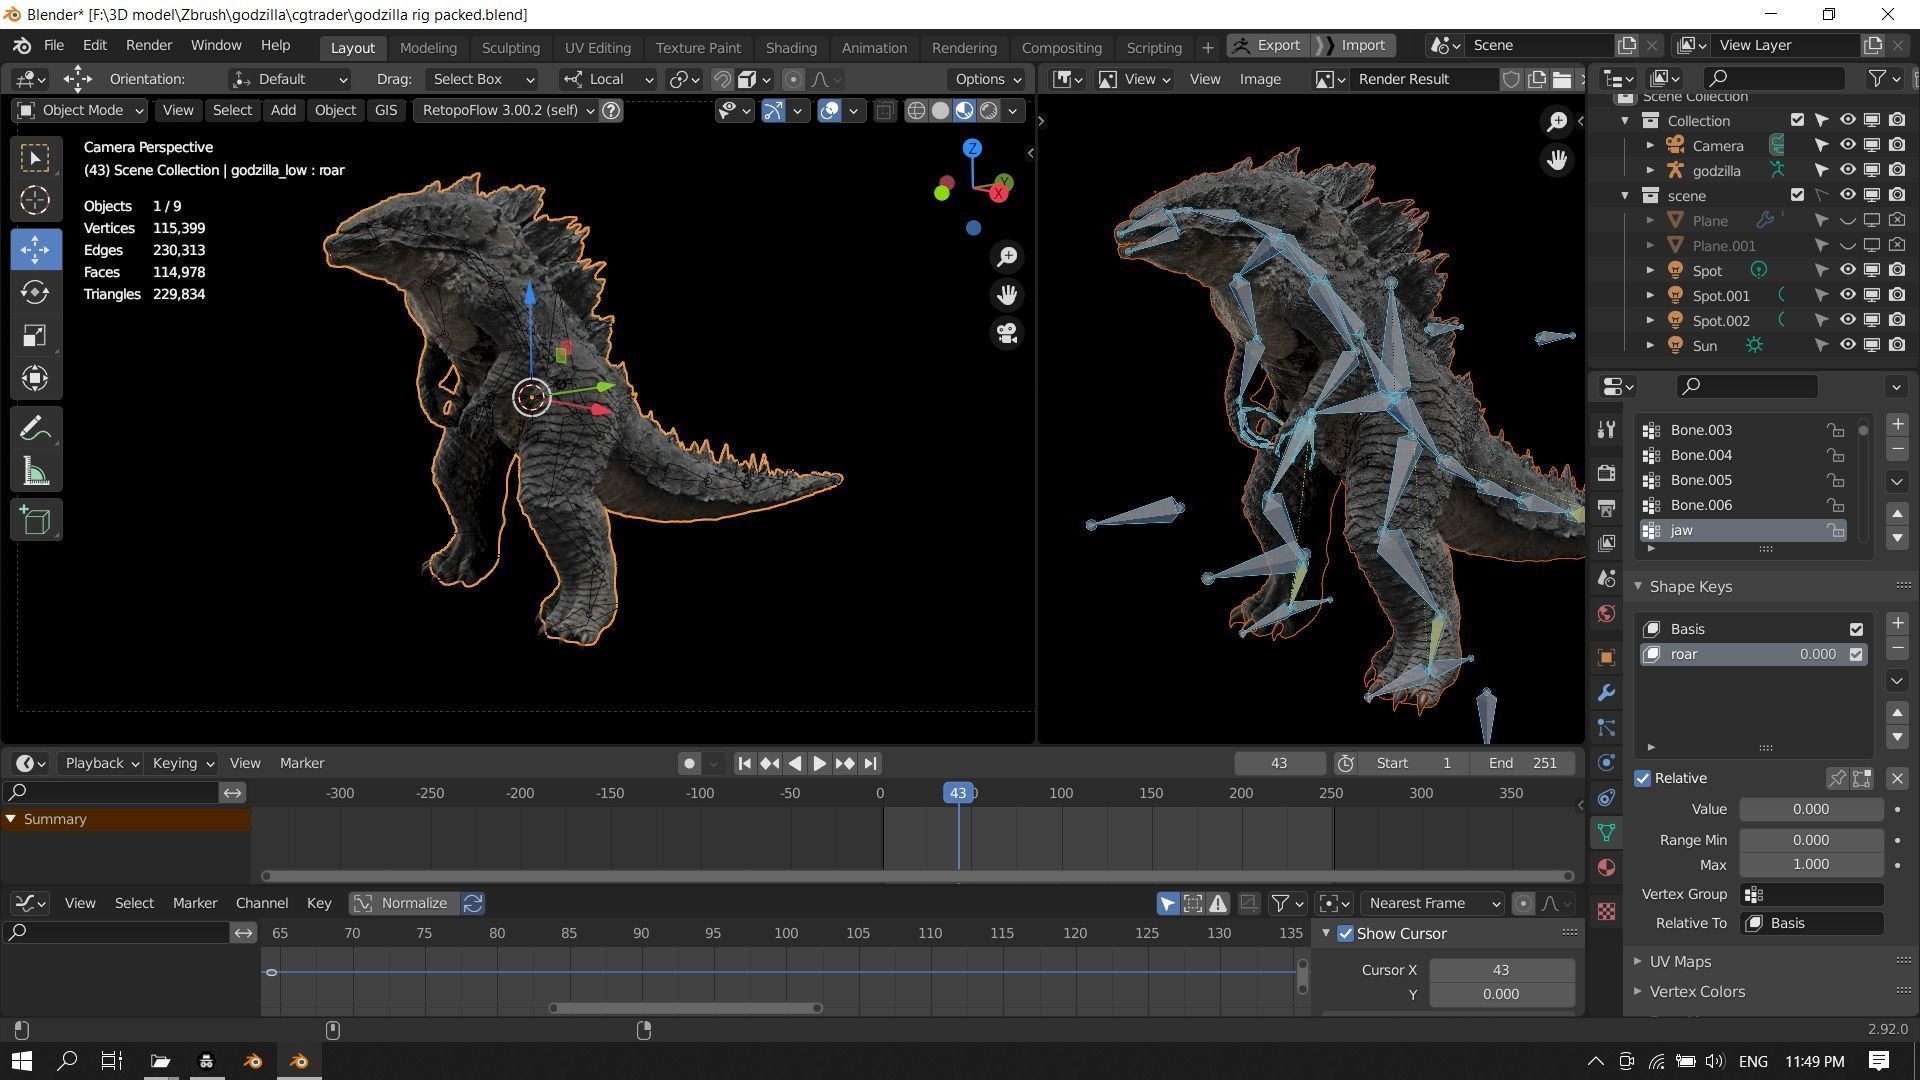
Task: Open Physics properties tab
Action: [1606, 762]
